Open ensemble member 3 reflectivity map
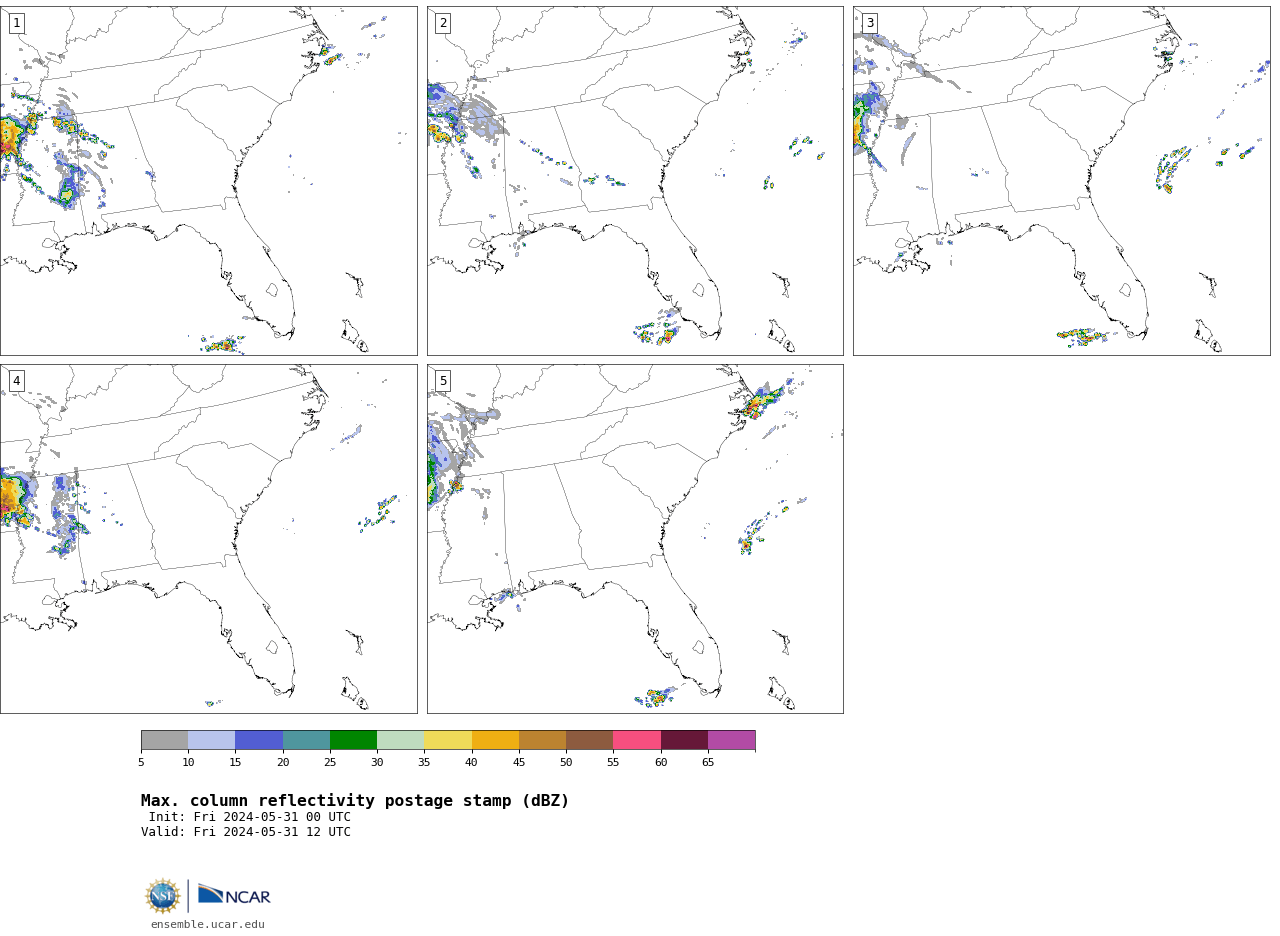Image resolution: width=1280 pixels, height=936 pixels. click(x=1061, y=181)
